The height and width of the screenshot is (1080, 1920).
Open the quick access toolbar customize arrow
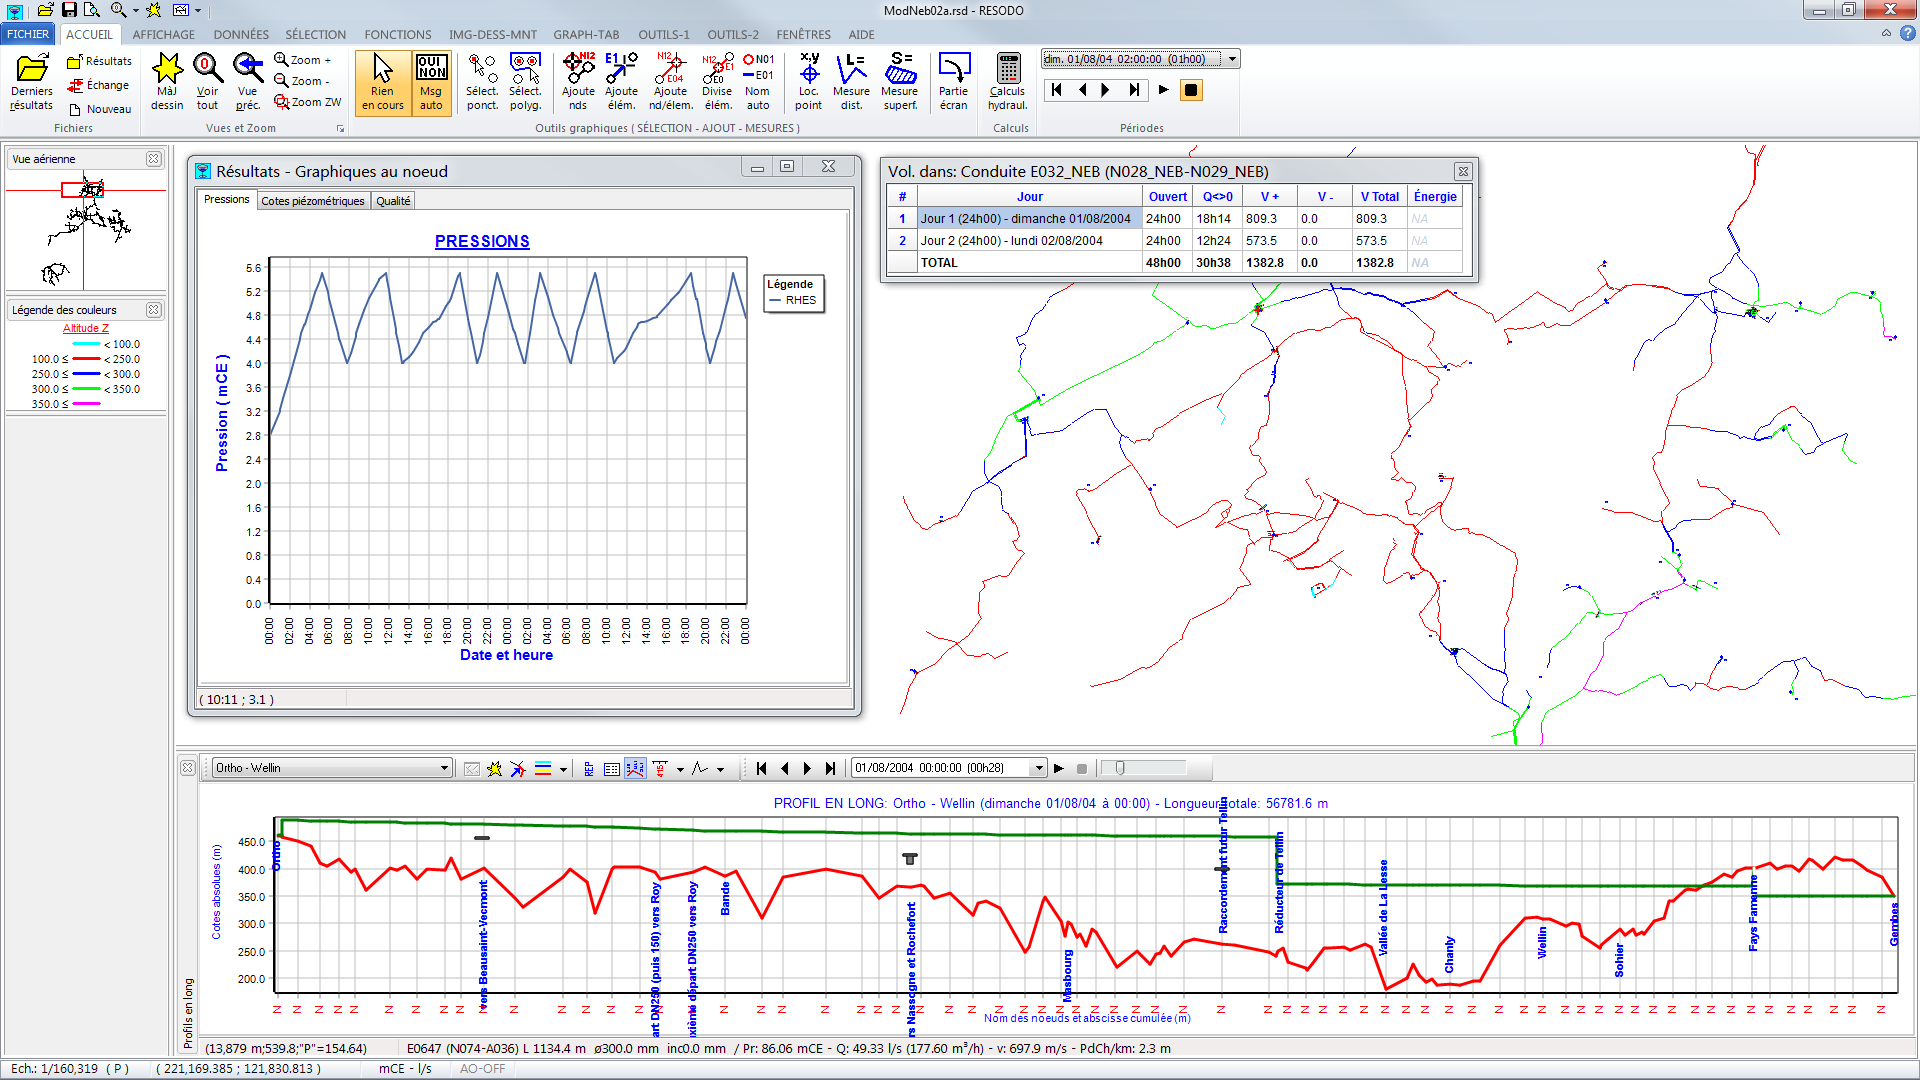click(198, 10)
